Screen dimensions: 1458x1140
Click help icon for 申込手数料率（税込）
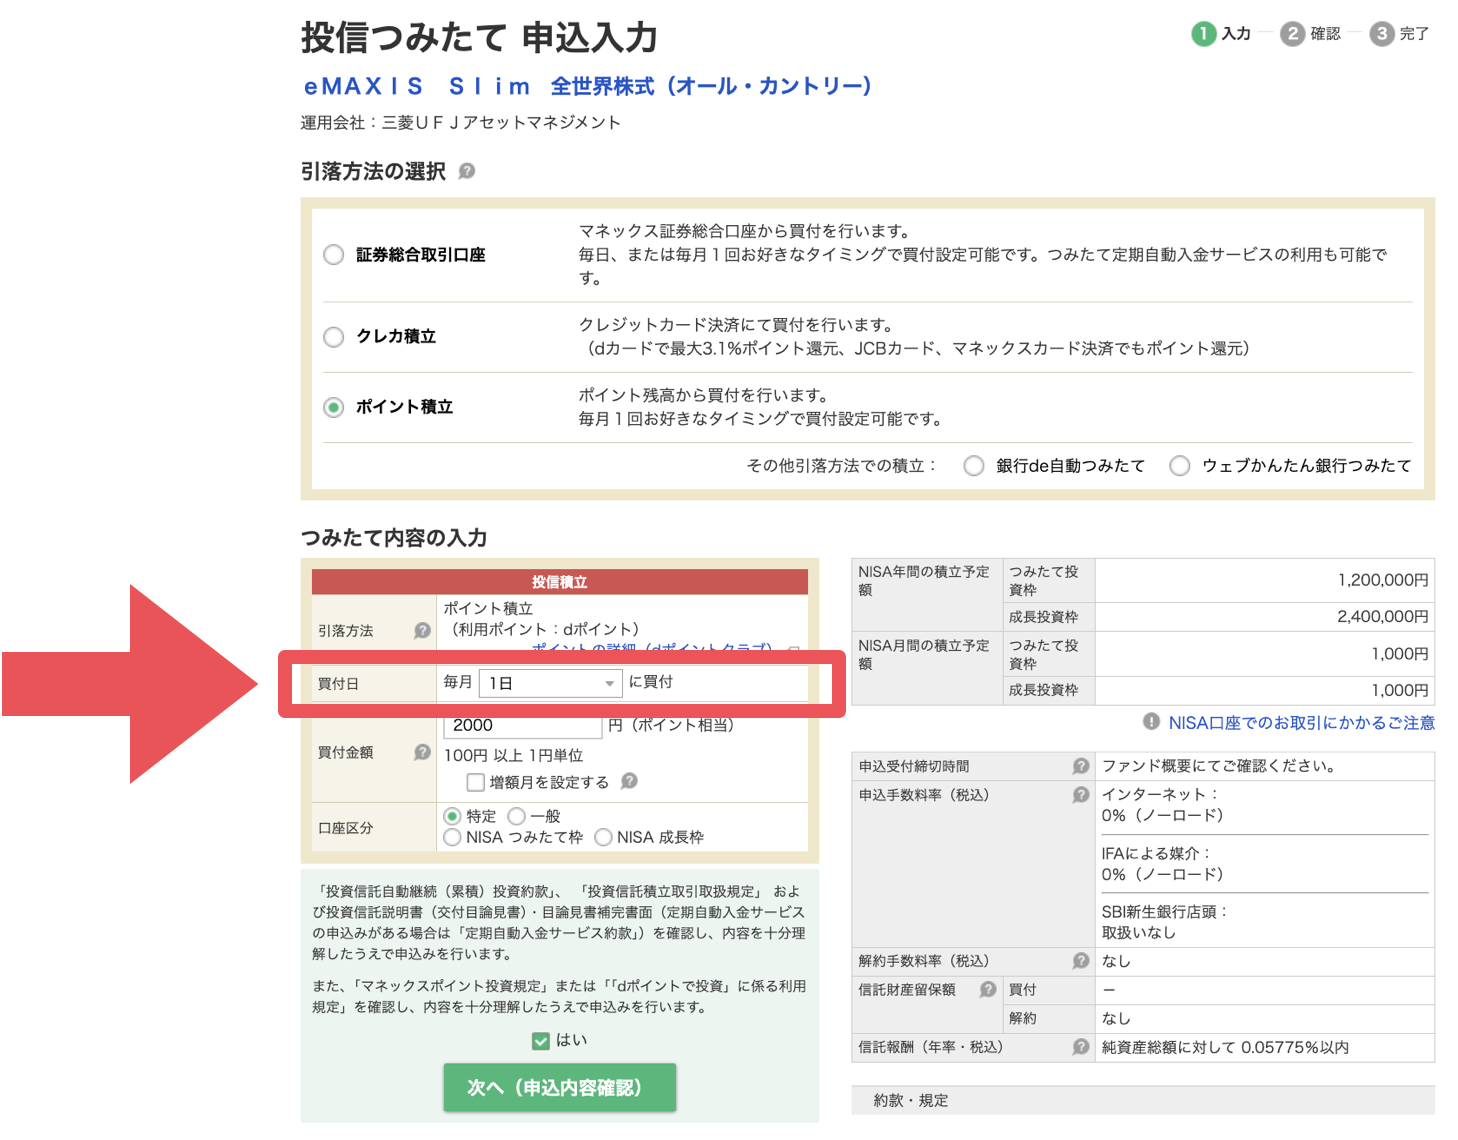point(1080,795)
